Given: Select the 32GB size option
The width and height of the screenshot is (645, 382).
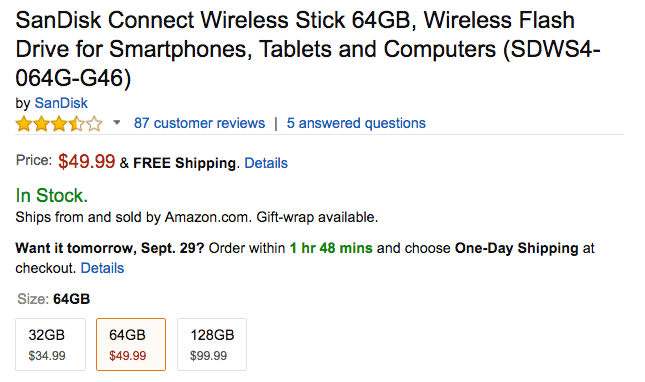Looking at the screenshot, I should click(x=51, y=345).
